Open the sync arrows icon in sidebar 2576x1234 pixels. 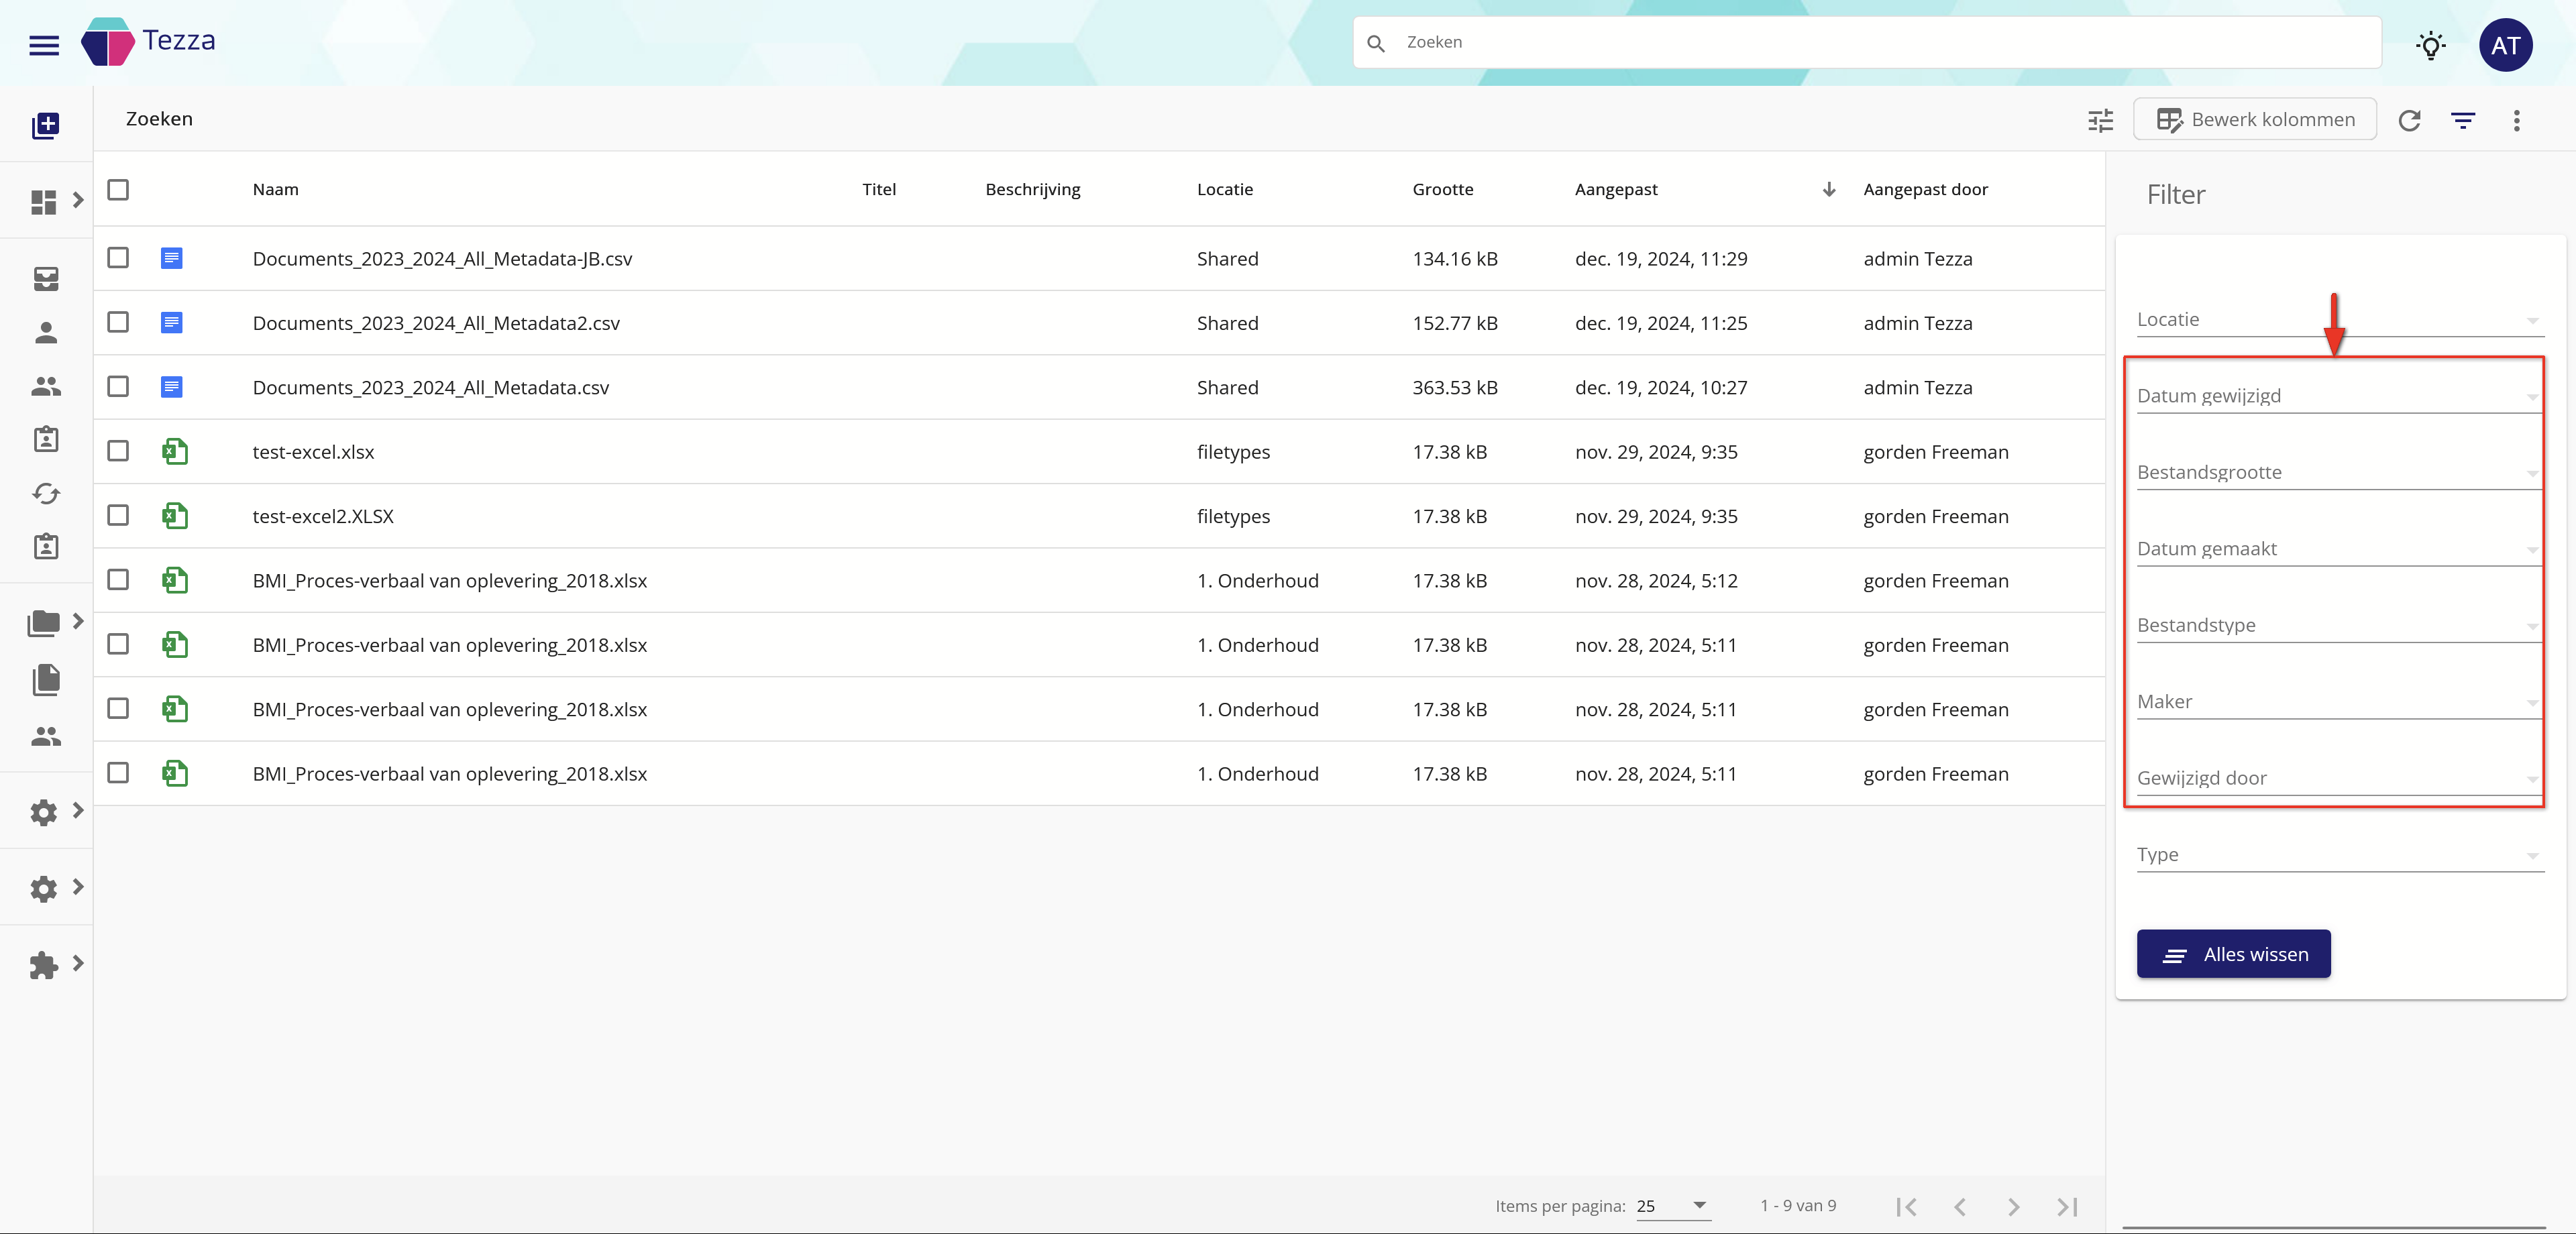click(46, 493)
